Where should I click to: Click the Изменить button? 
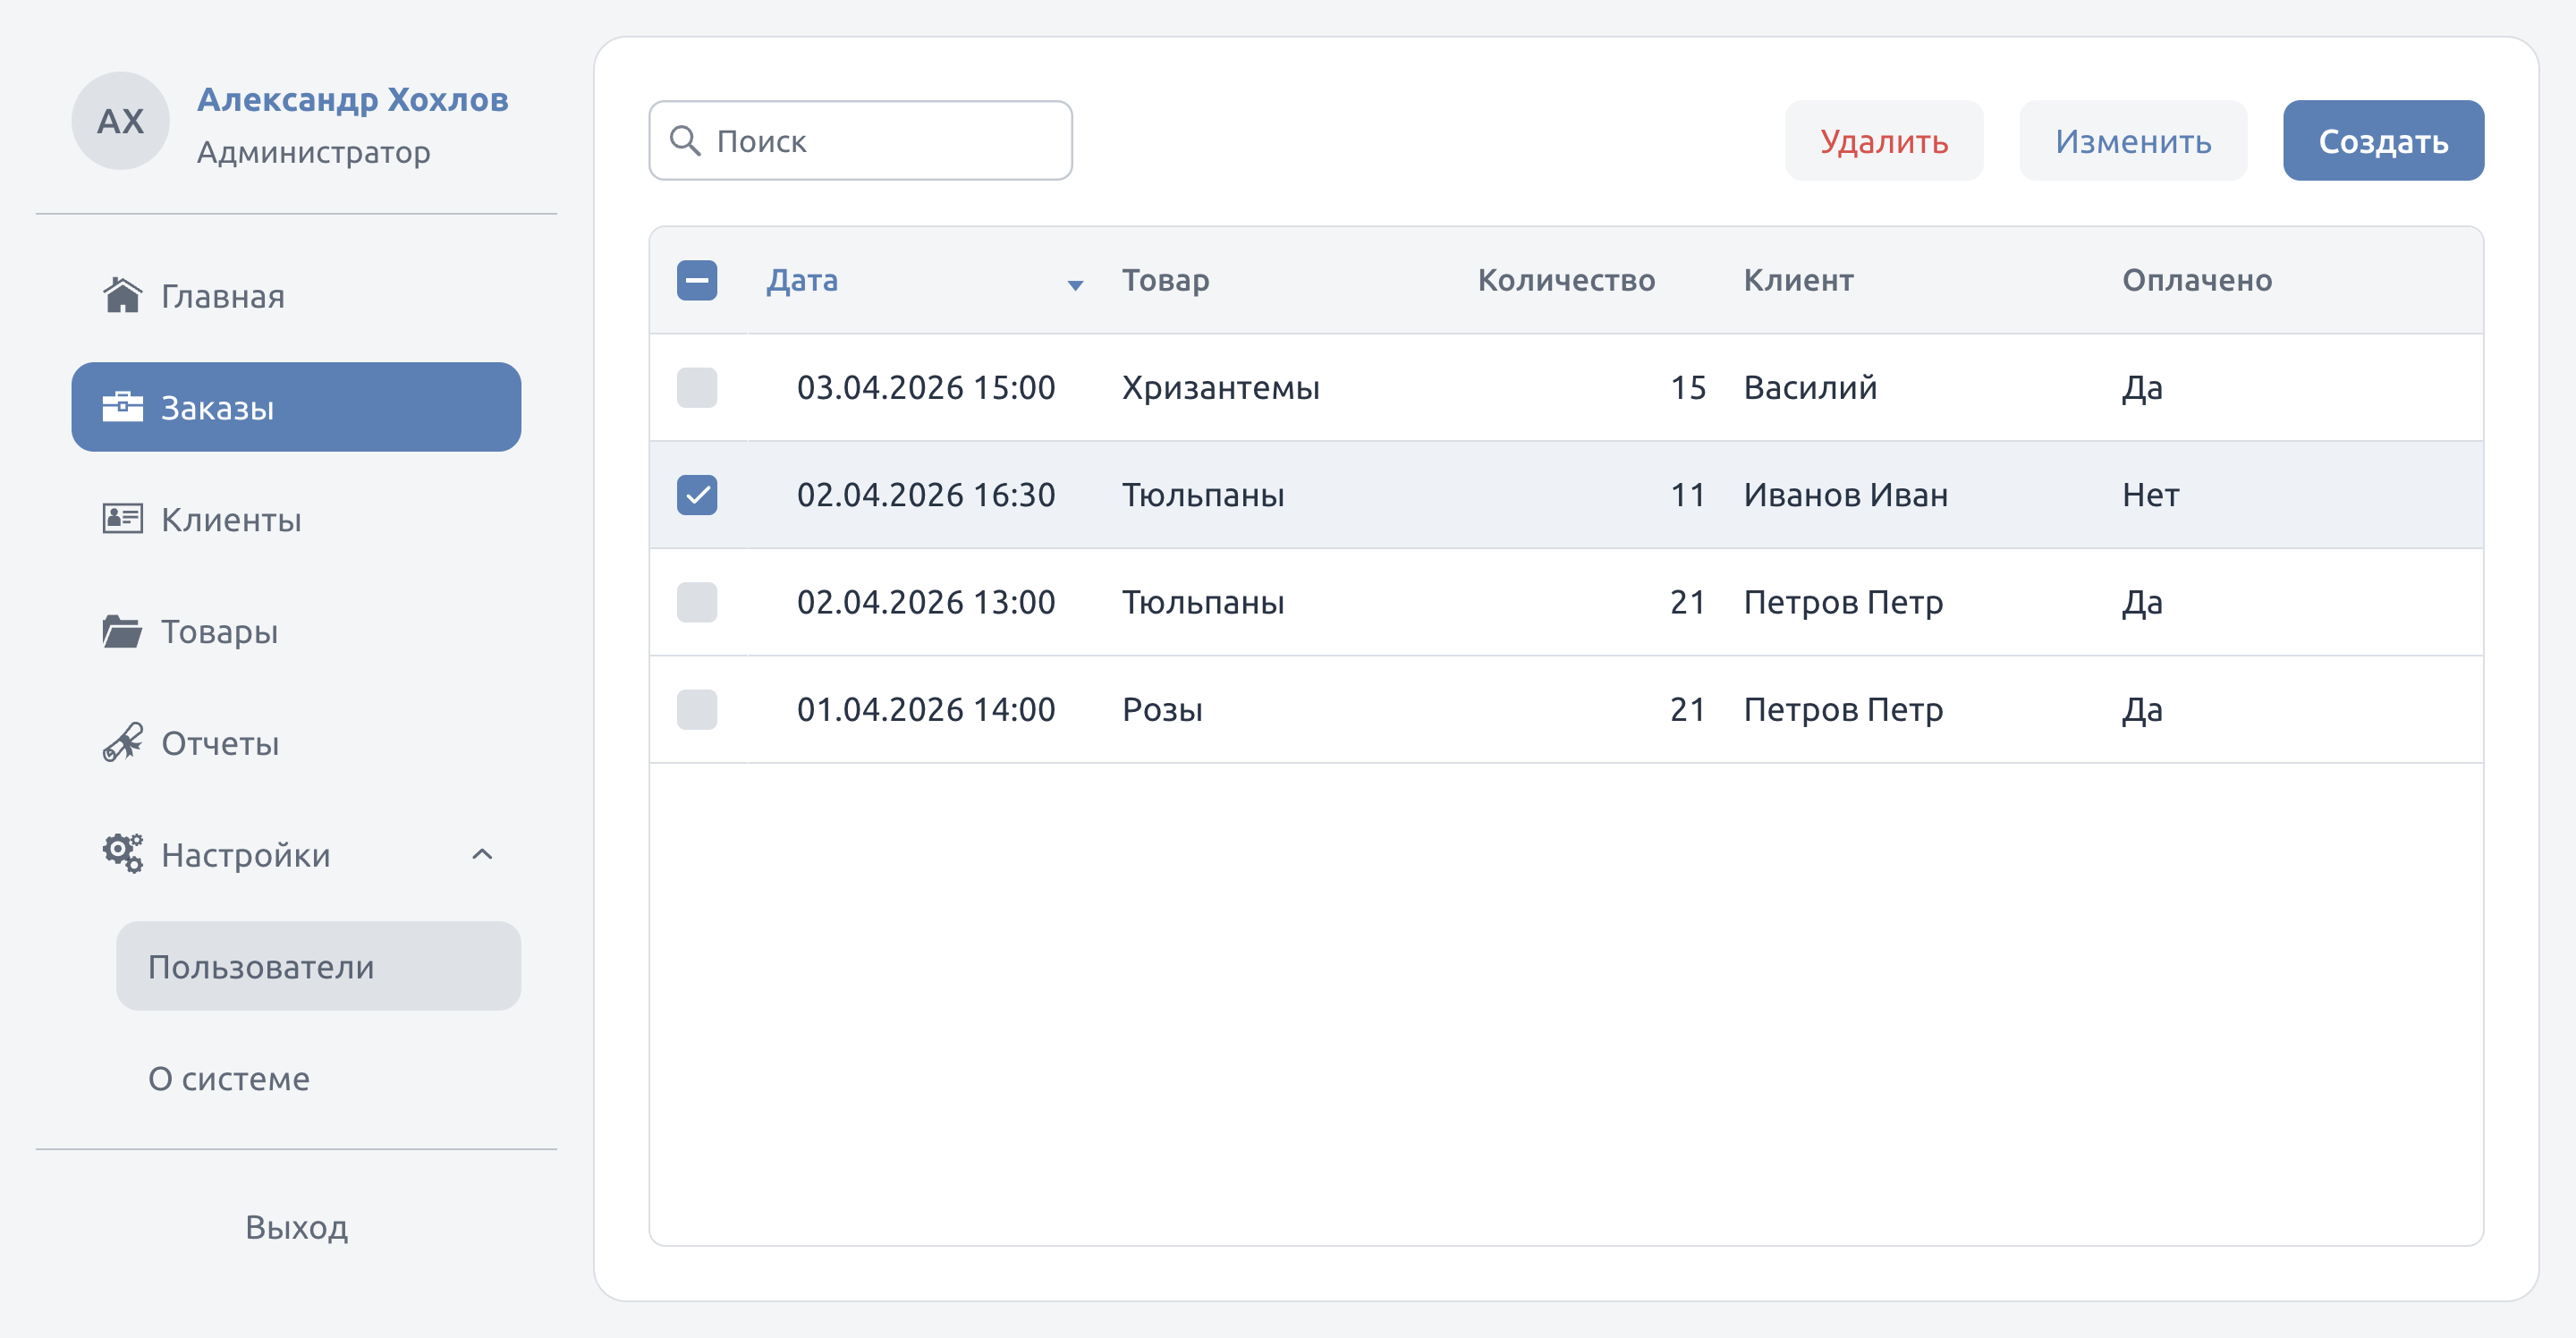pos(2133,140)
